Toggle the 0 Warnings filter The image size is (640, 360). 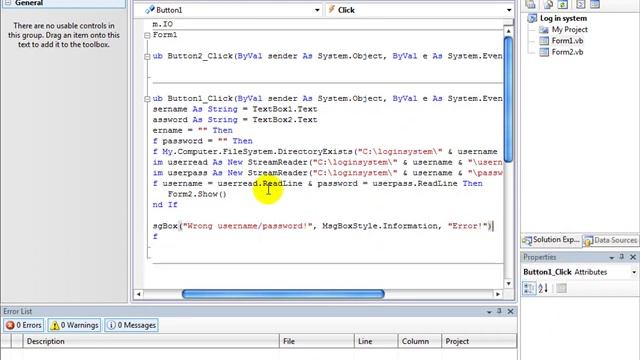(74, 325)
